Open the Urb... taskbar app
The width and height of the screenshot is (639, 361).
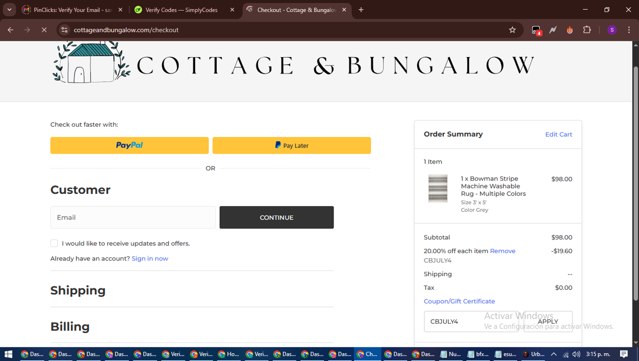(x=533, y=354)
